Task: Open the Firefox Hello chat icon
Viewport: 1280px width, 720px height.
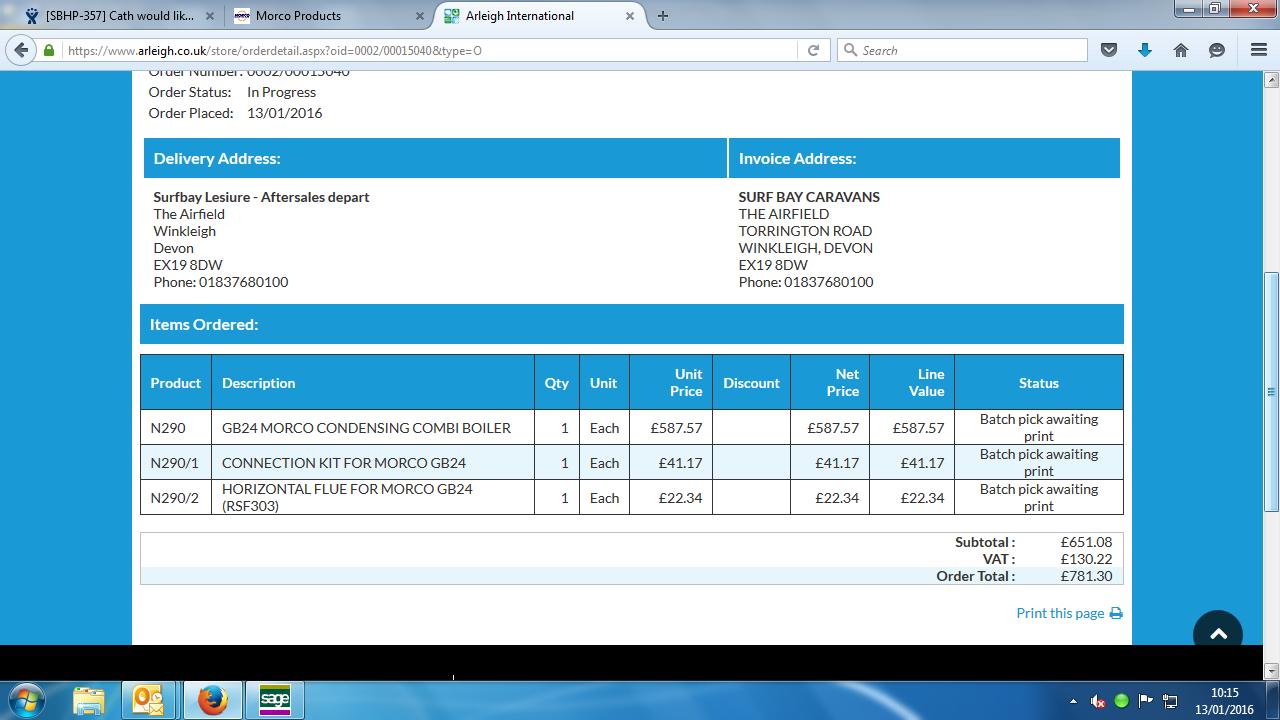Action: click(x=1217, y=50)
